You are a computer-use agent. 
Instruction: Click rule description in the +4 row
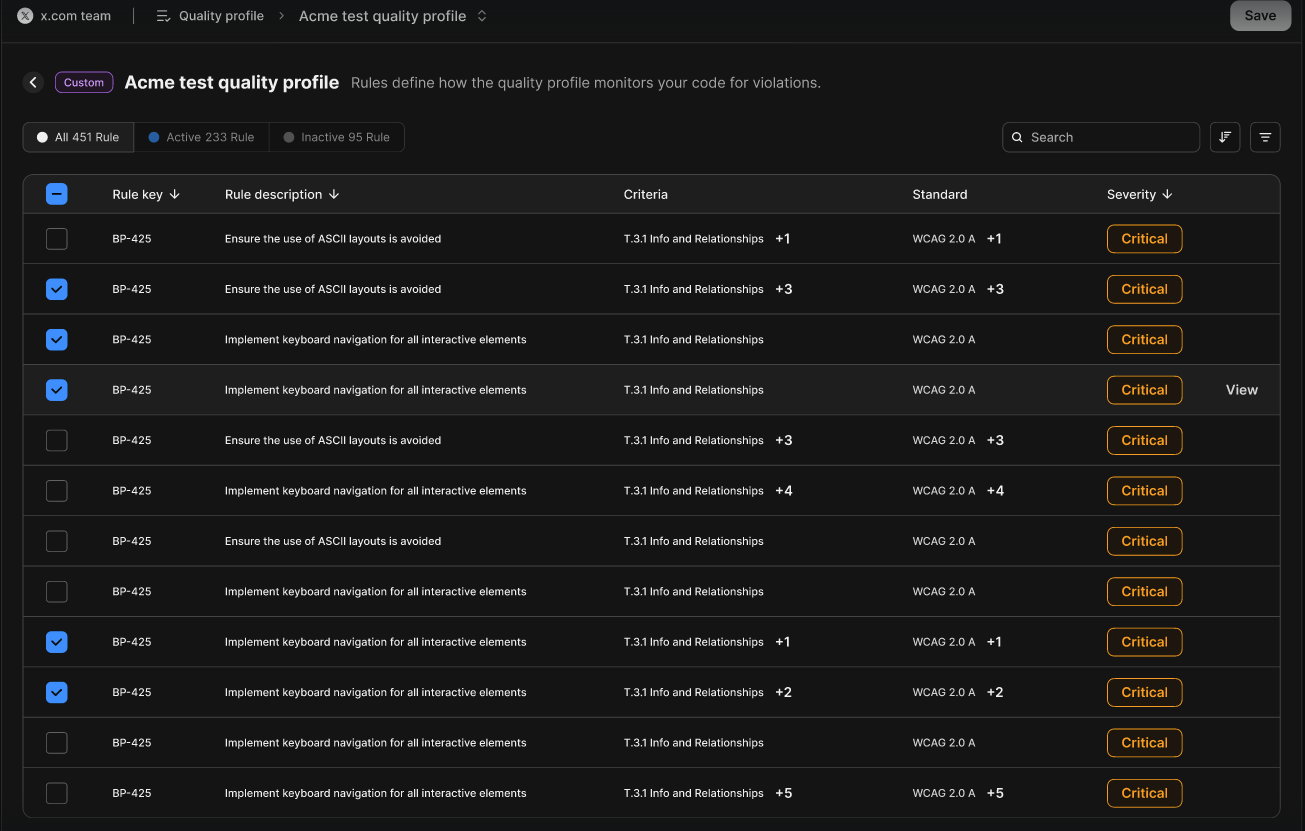(x=375, y=491)
